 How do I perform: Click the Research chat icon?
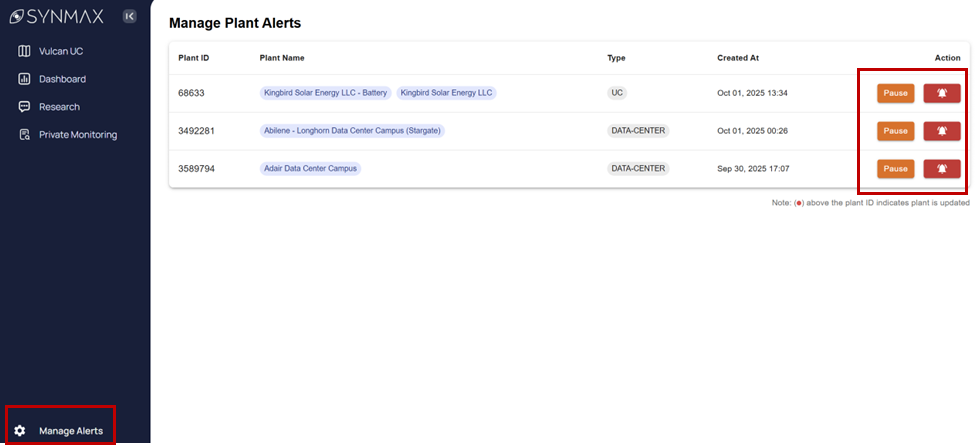pyautogui.click(x=24, y=107)
